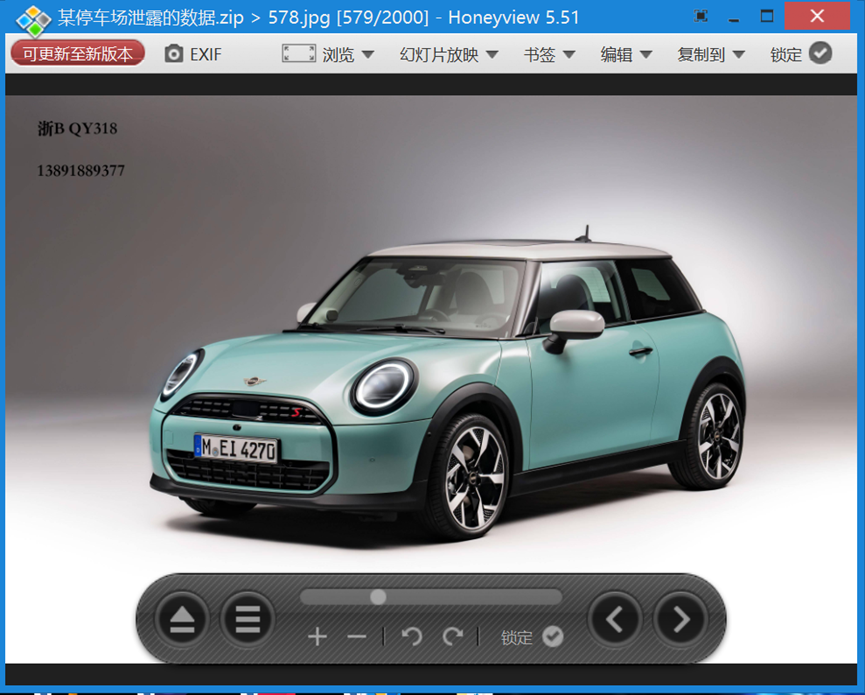865x695 pixels.
Task: Zoom out with the minus icon
Action: [x=357, y=637]
